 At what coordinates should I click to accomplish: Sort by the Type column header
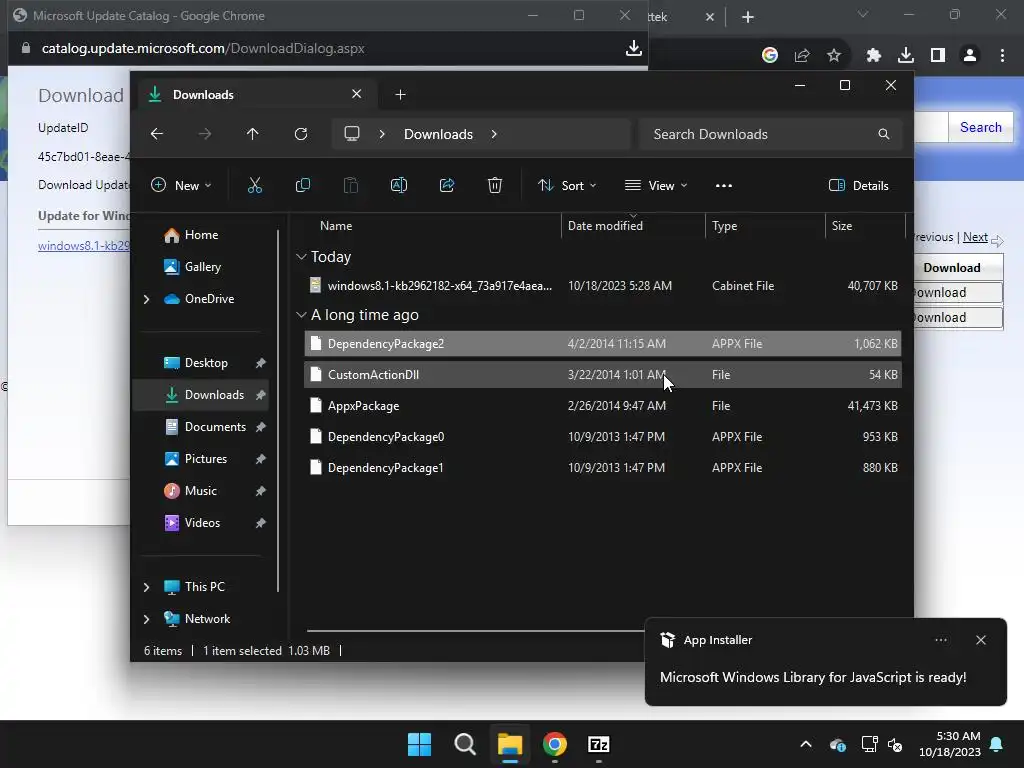coord(724,225)
